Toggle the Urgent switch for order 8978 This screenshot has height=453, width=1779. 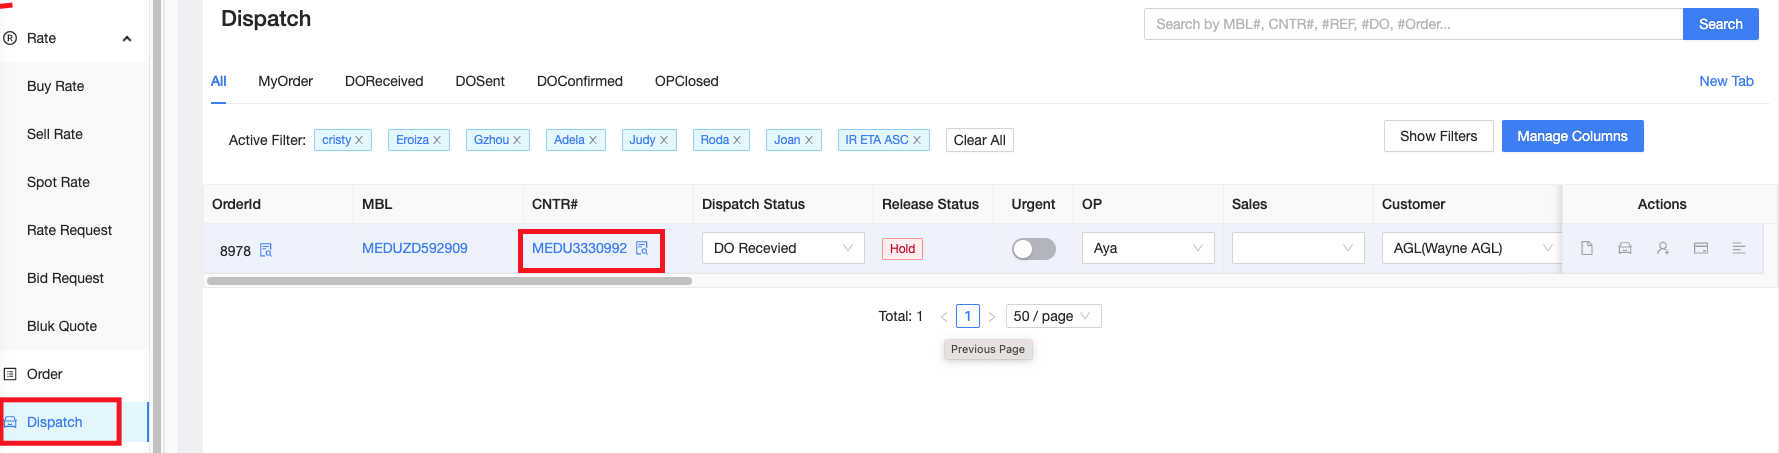point(1033,249)
